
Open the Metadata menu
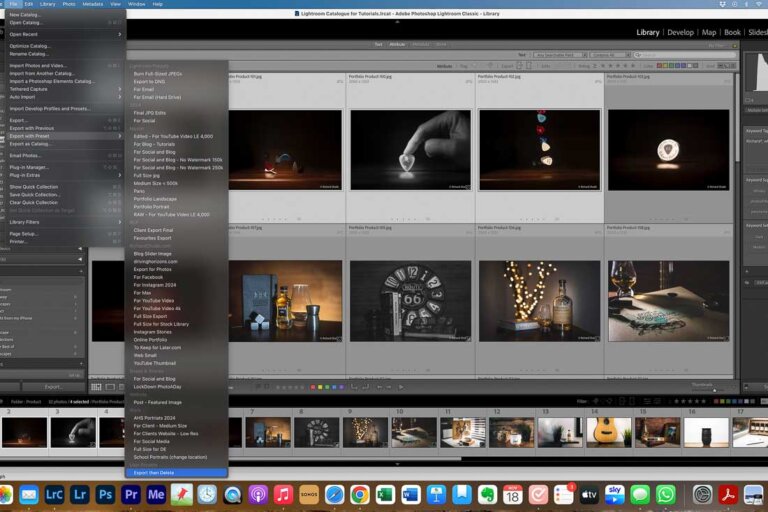coord(93,4)
